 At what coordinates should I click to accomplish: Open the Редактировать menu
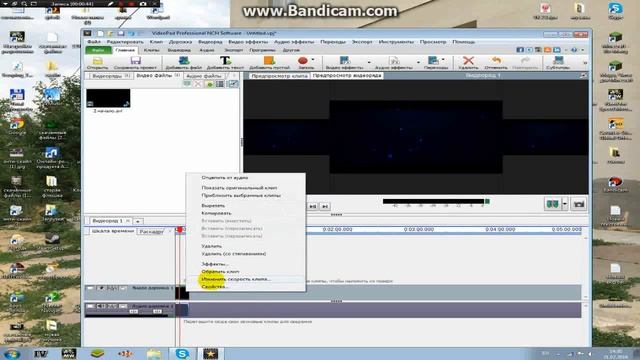point(125,42)
